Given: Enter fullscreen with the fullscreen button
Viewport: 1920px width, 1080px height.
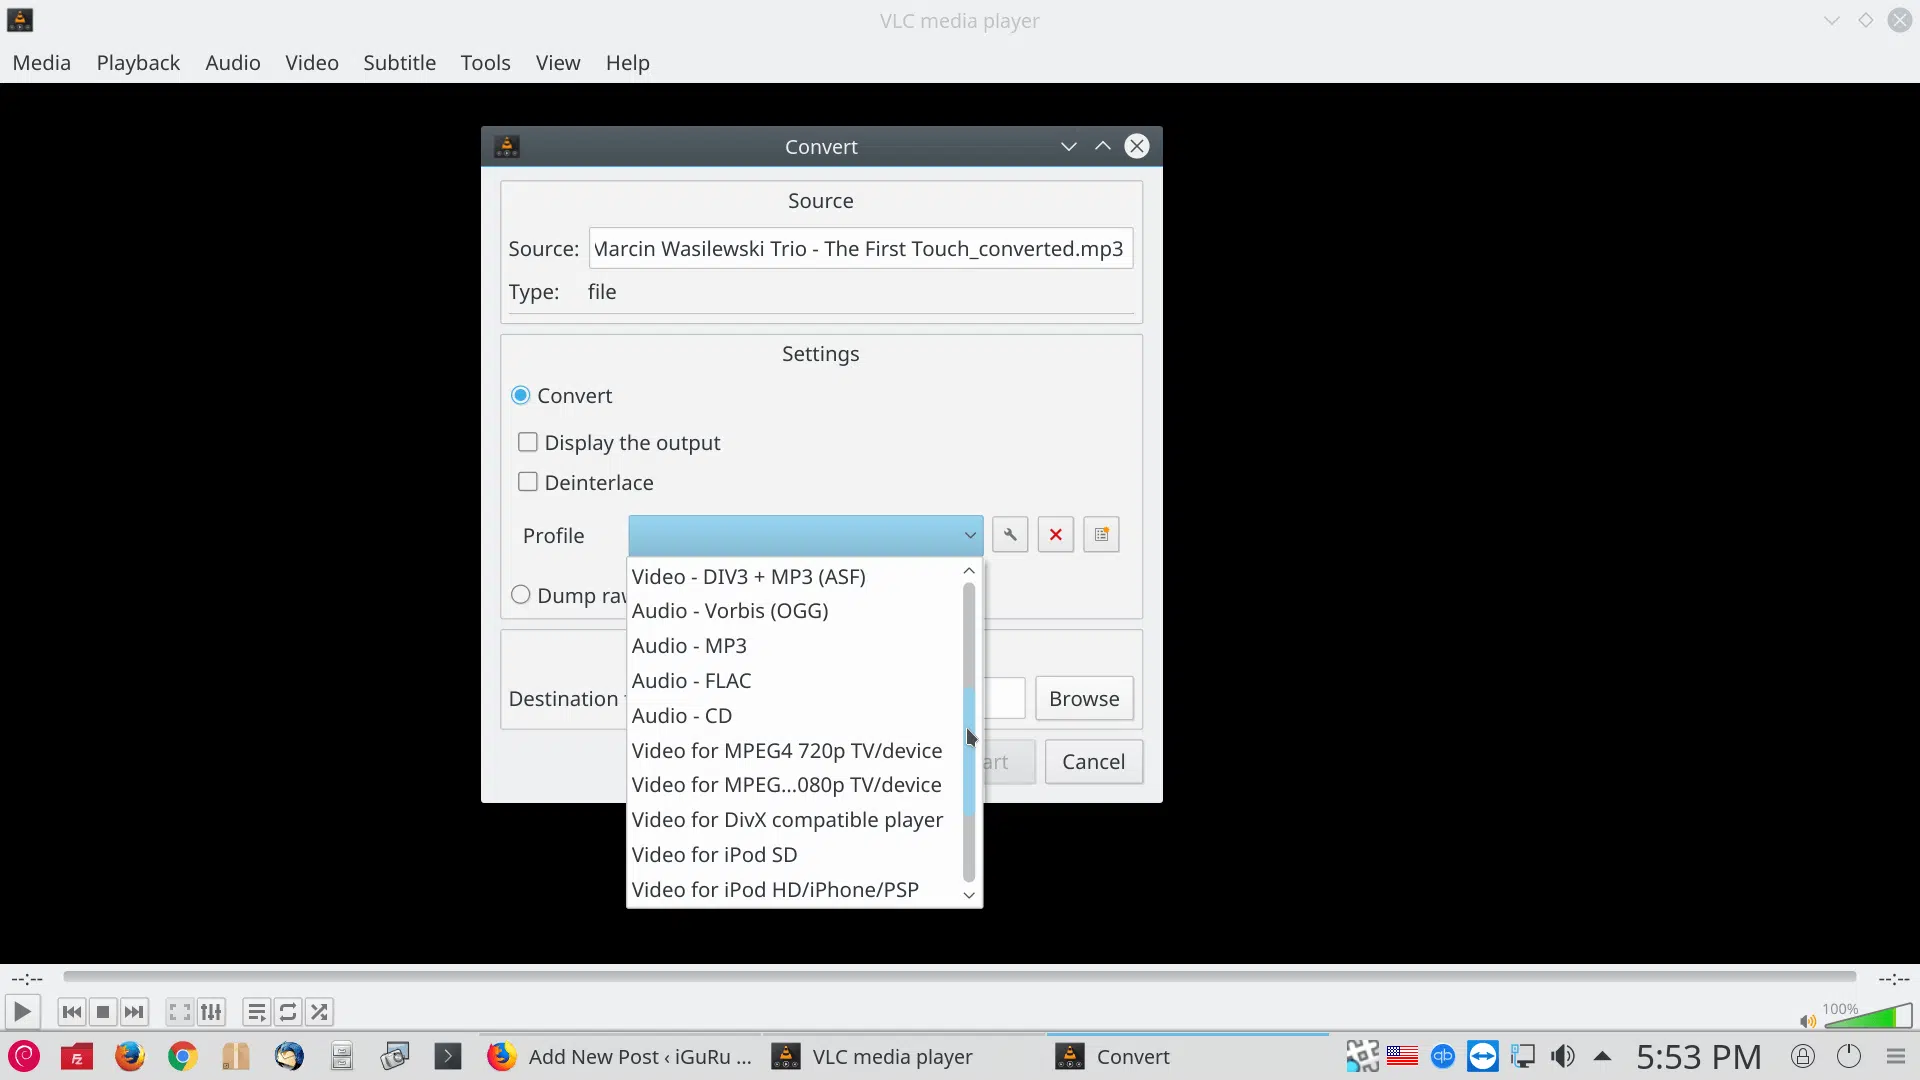Looking at the screenshot, I should [x=179, y=1012].
